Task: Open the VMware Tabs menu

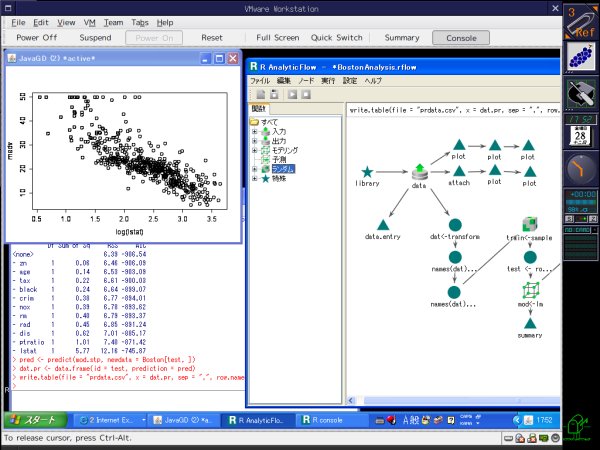Action: click(140, 23)
